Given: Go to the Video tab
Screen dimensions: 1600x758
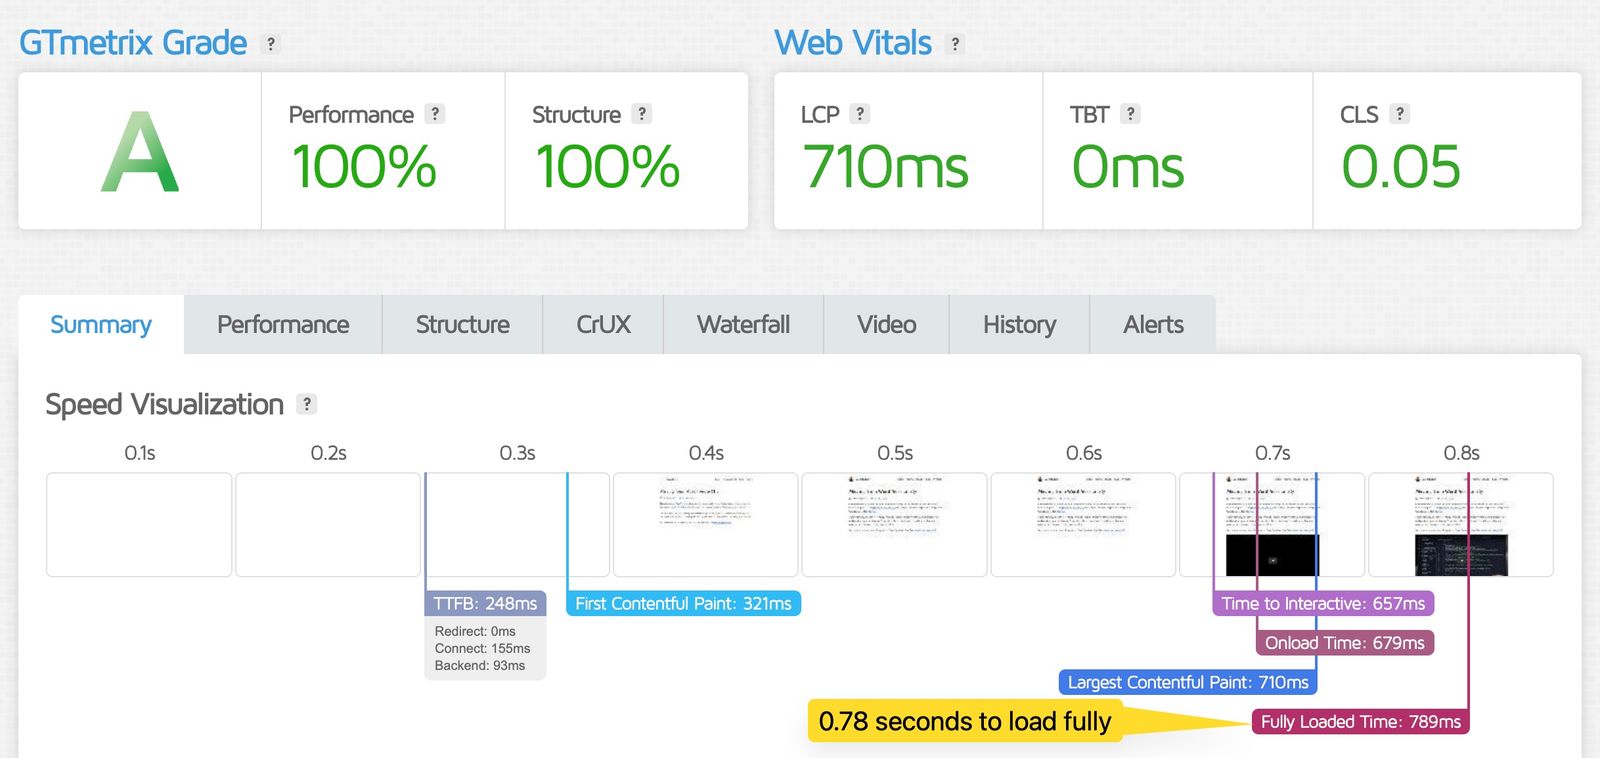Looking at the screenshot, I should [x=886, y=324].
